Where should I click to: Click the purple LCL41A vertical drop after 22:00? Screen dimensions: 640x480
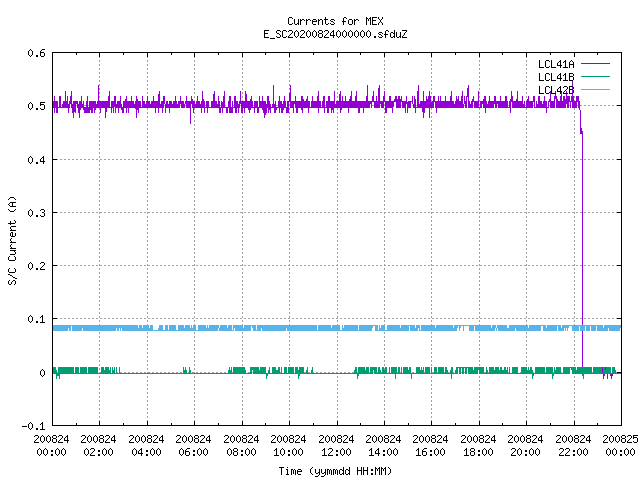coord(582,249)
